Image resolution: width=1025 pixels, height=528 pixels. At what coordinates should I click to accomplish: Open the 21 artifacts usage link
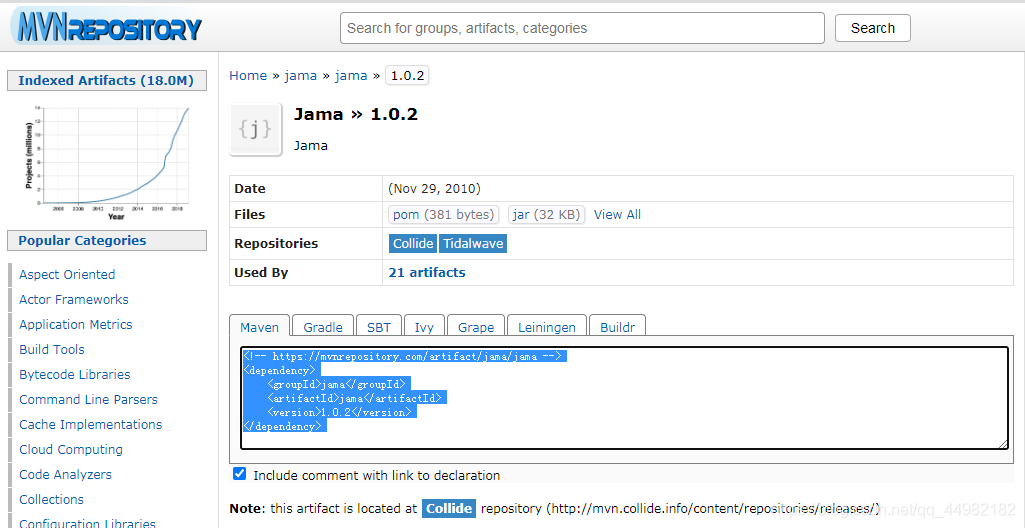(x=427, y=272)
